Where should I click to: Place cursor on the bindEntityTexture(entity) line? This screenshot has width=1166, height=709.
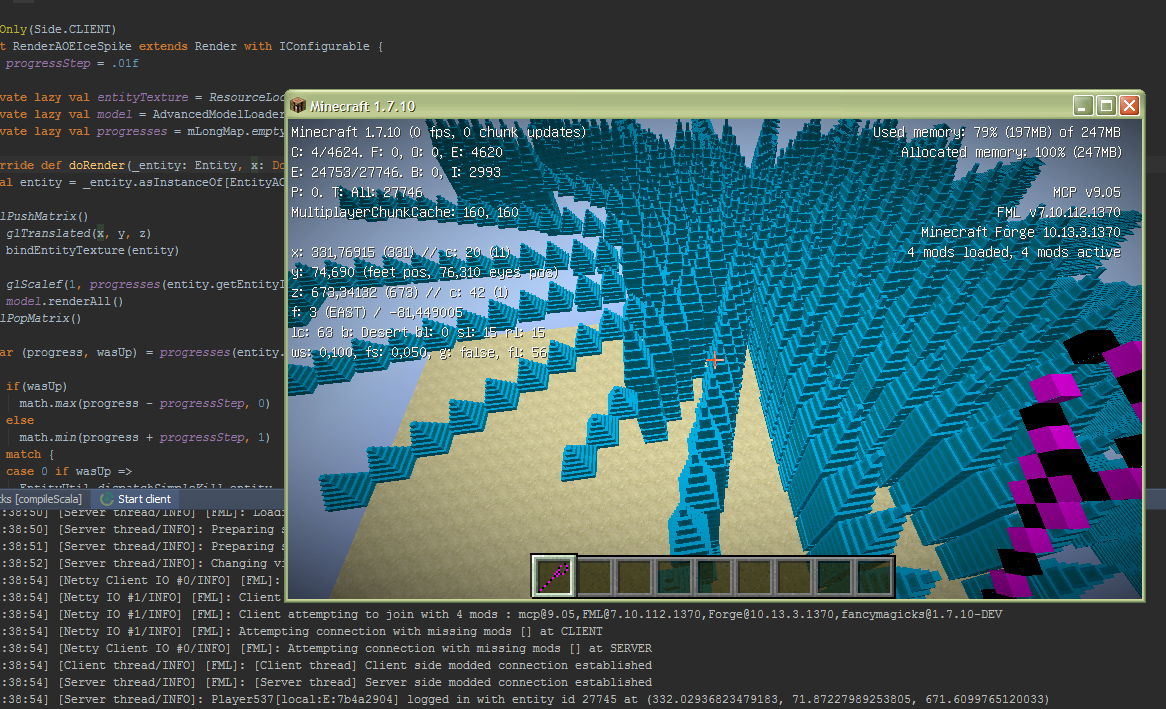[93, 250]
